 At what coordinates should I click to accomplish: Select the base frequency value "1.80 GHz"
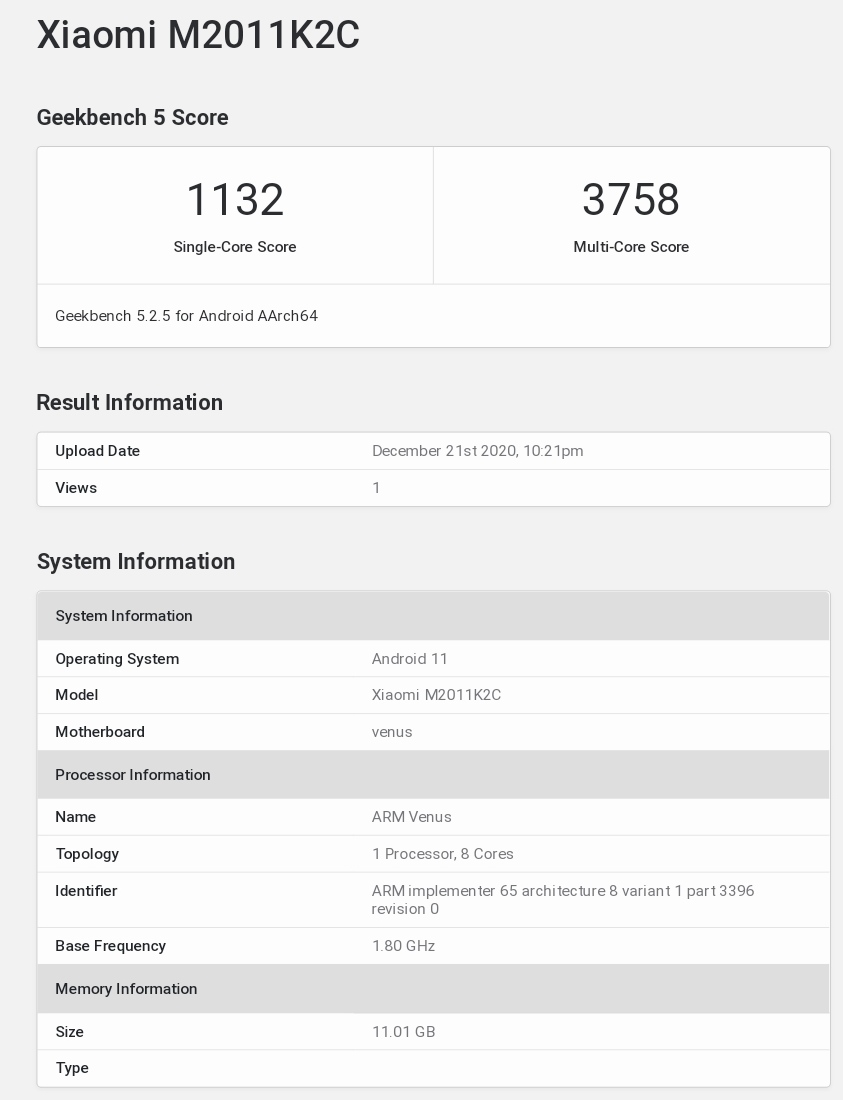click(403, 946)
